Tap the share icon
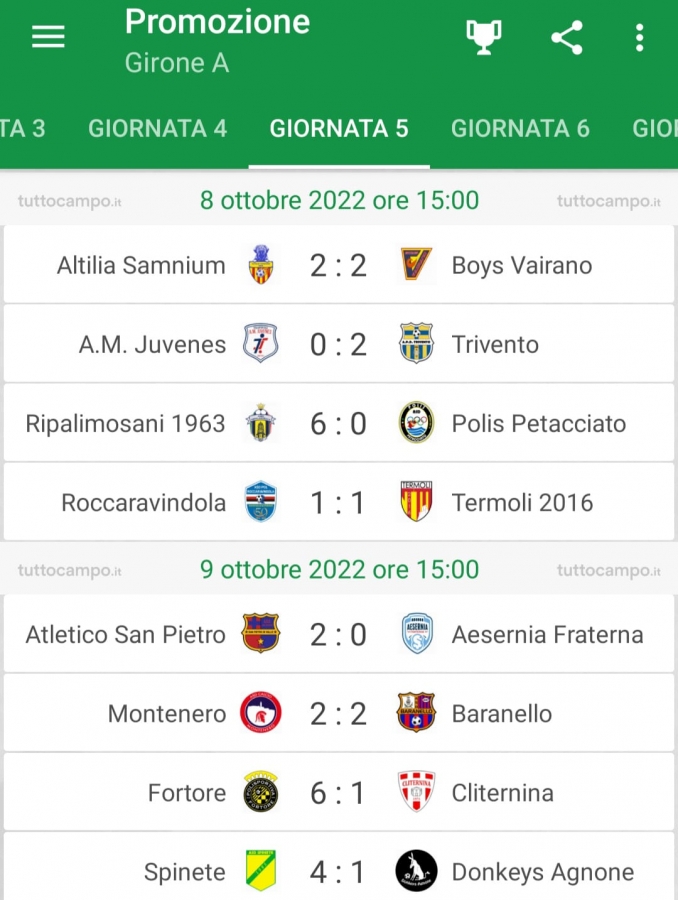The width and height of the screenshot is (678, 900). point(567,38)
